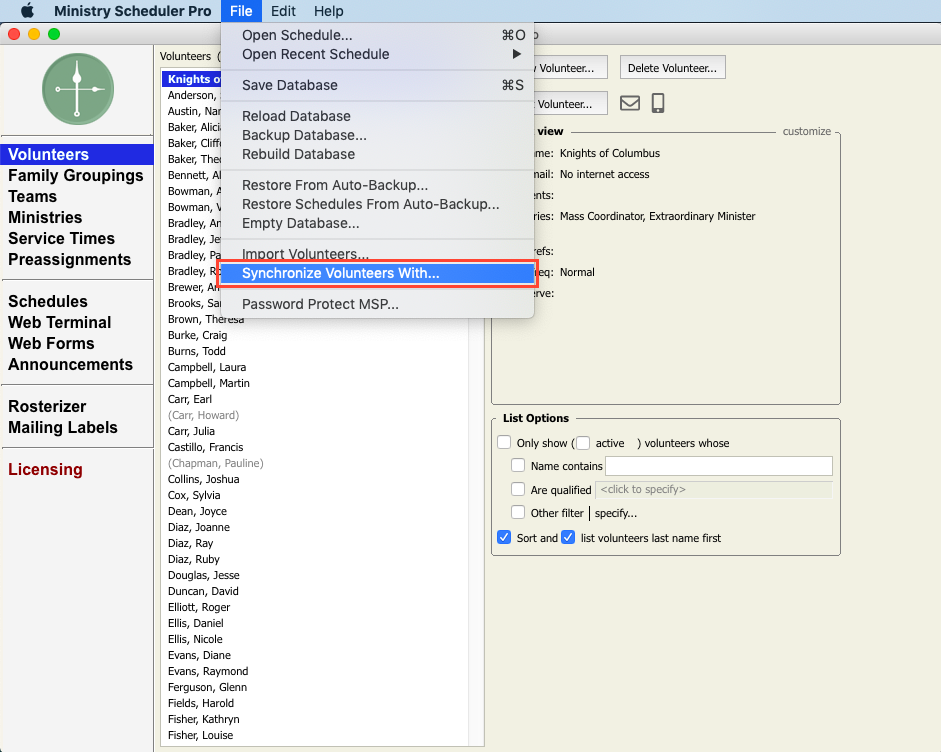The width and height of the screenshot is (941, 752).
Task: Select volunteer Ellis, Nicole
Action: point(195,639)
